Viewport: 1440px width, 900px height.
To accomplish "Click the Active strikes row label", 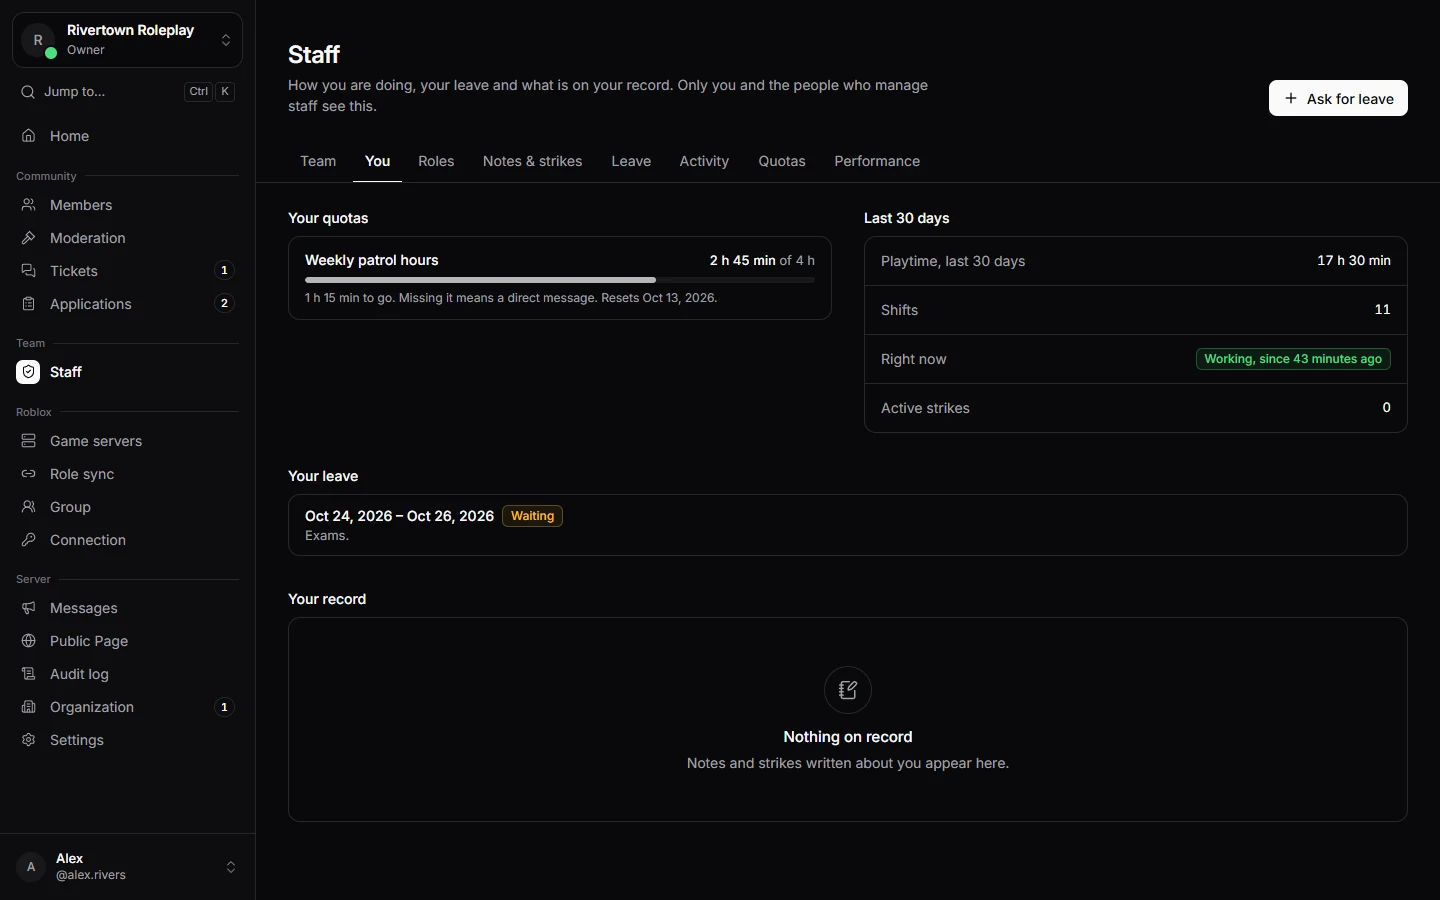I will tap(925, 408).
